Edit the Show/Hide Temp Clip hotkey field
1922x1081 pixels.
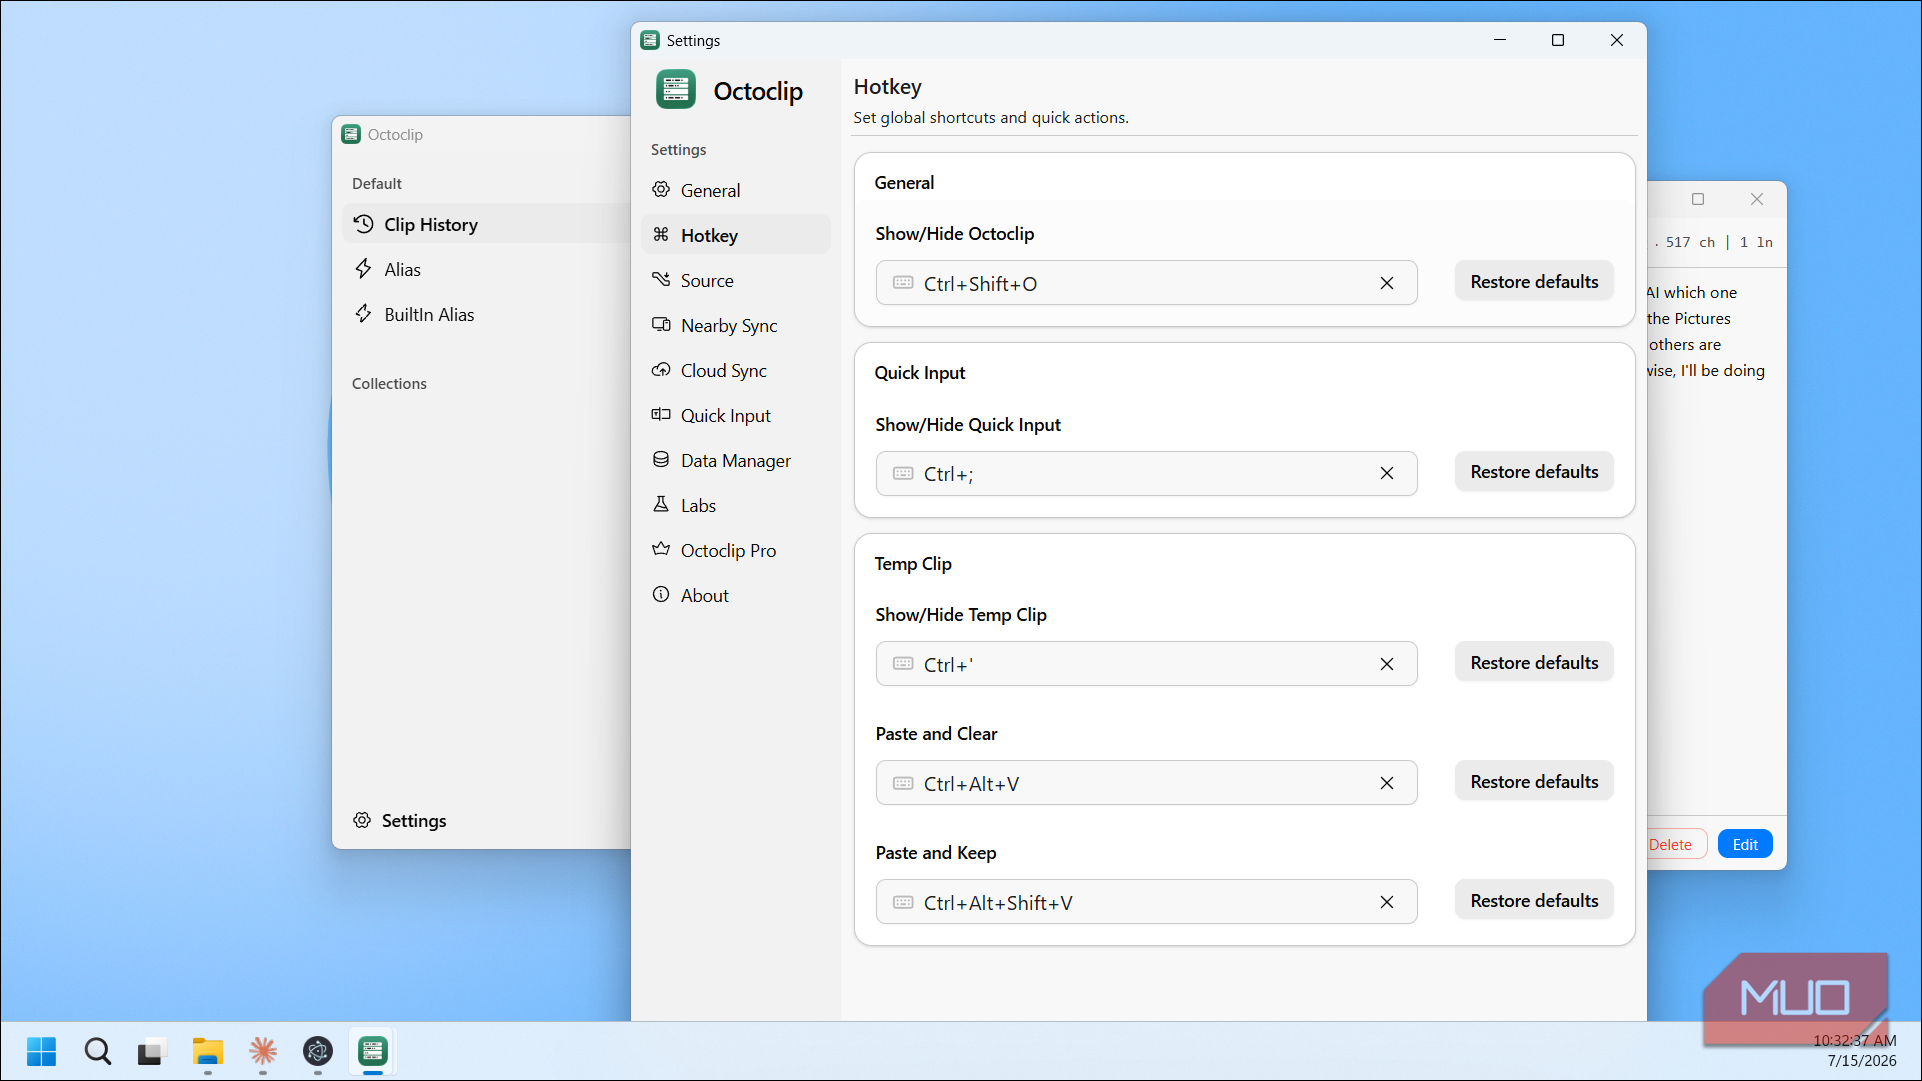(1146, 664)
